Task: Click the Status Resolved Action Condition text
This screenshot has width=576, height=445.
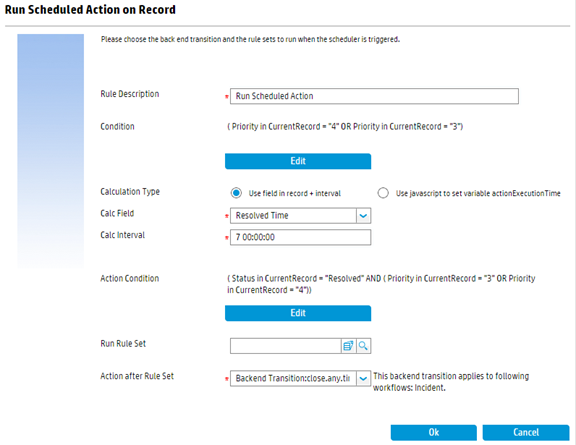Action: [x=381, y=284]
